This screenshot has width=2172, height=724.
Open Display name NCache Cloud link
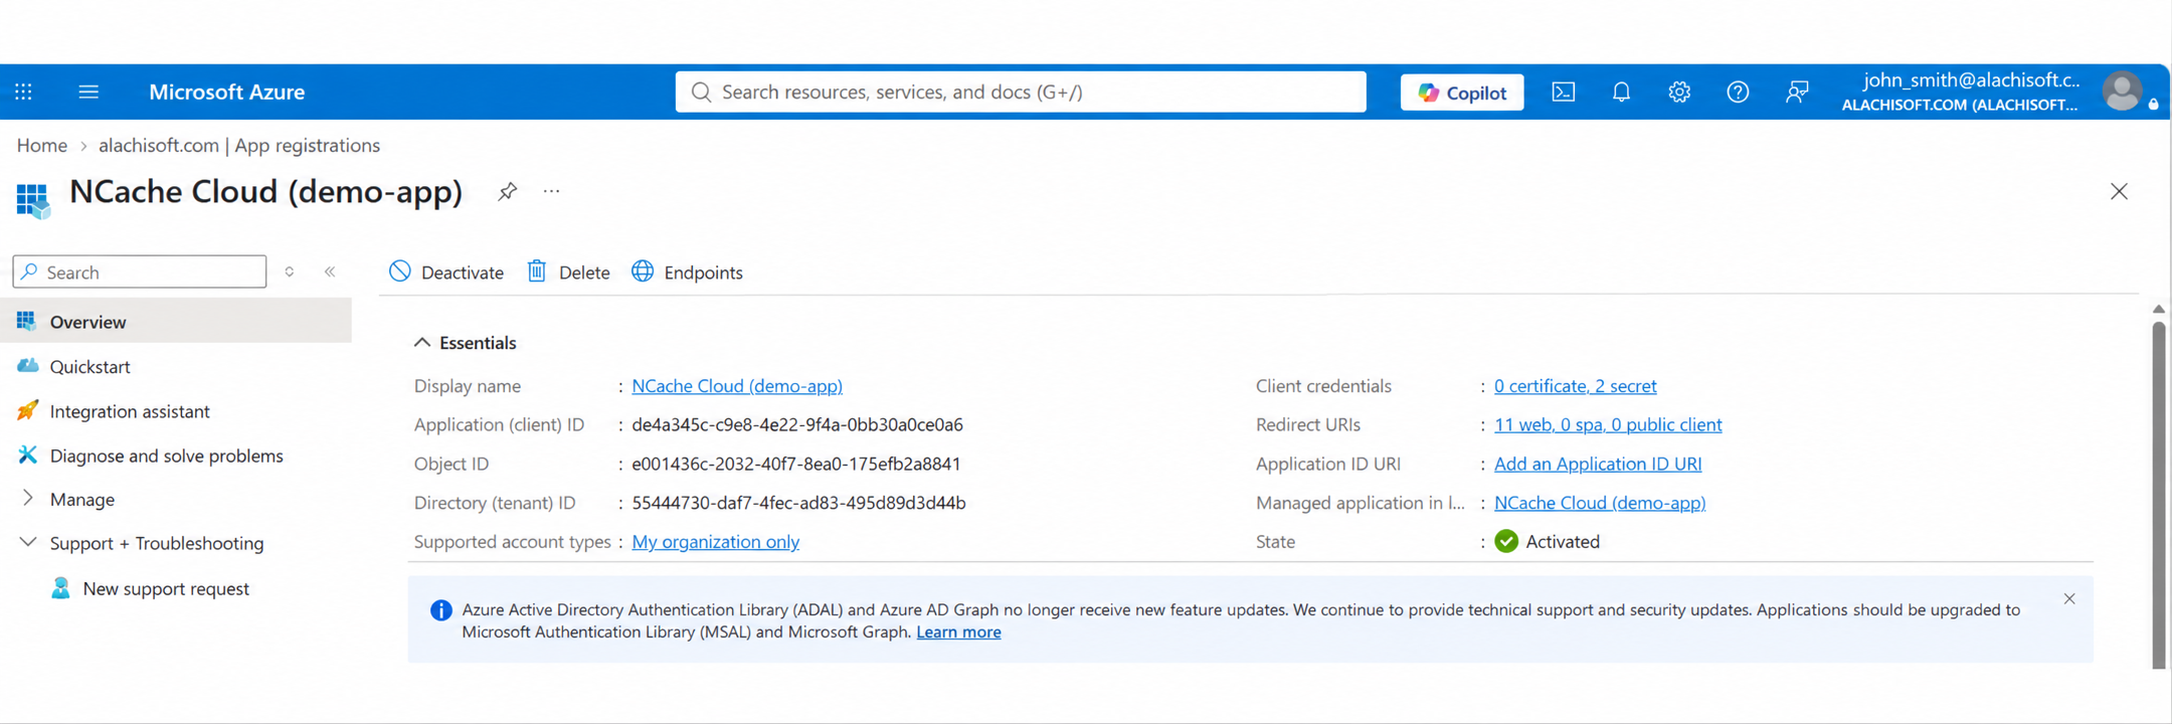(x=737, y=386)
